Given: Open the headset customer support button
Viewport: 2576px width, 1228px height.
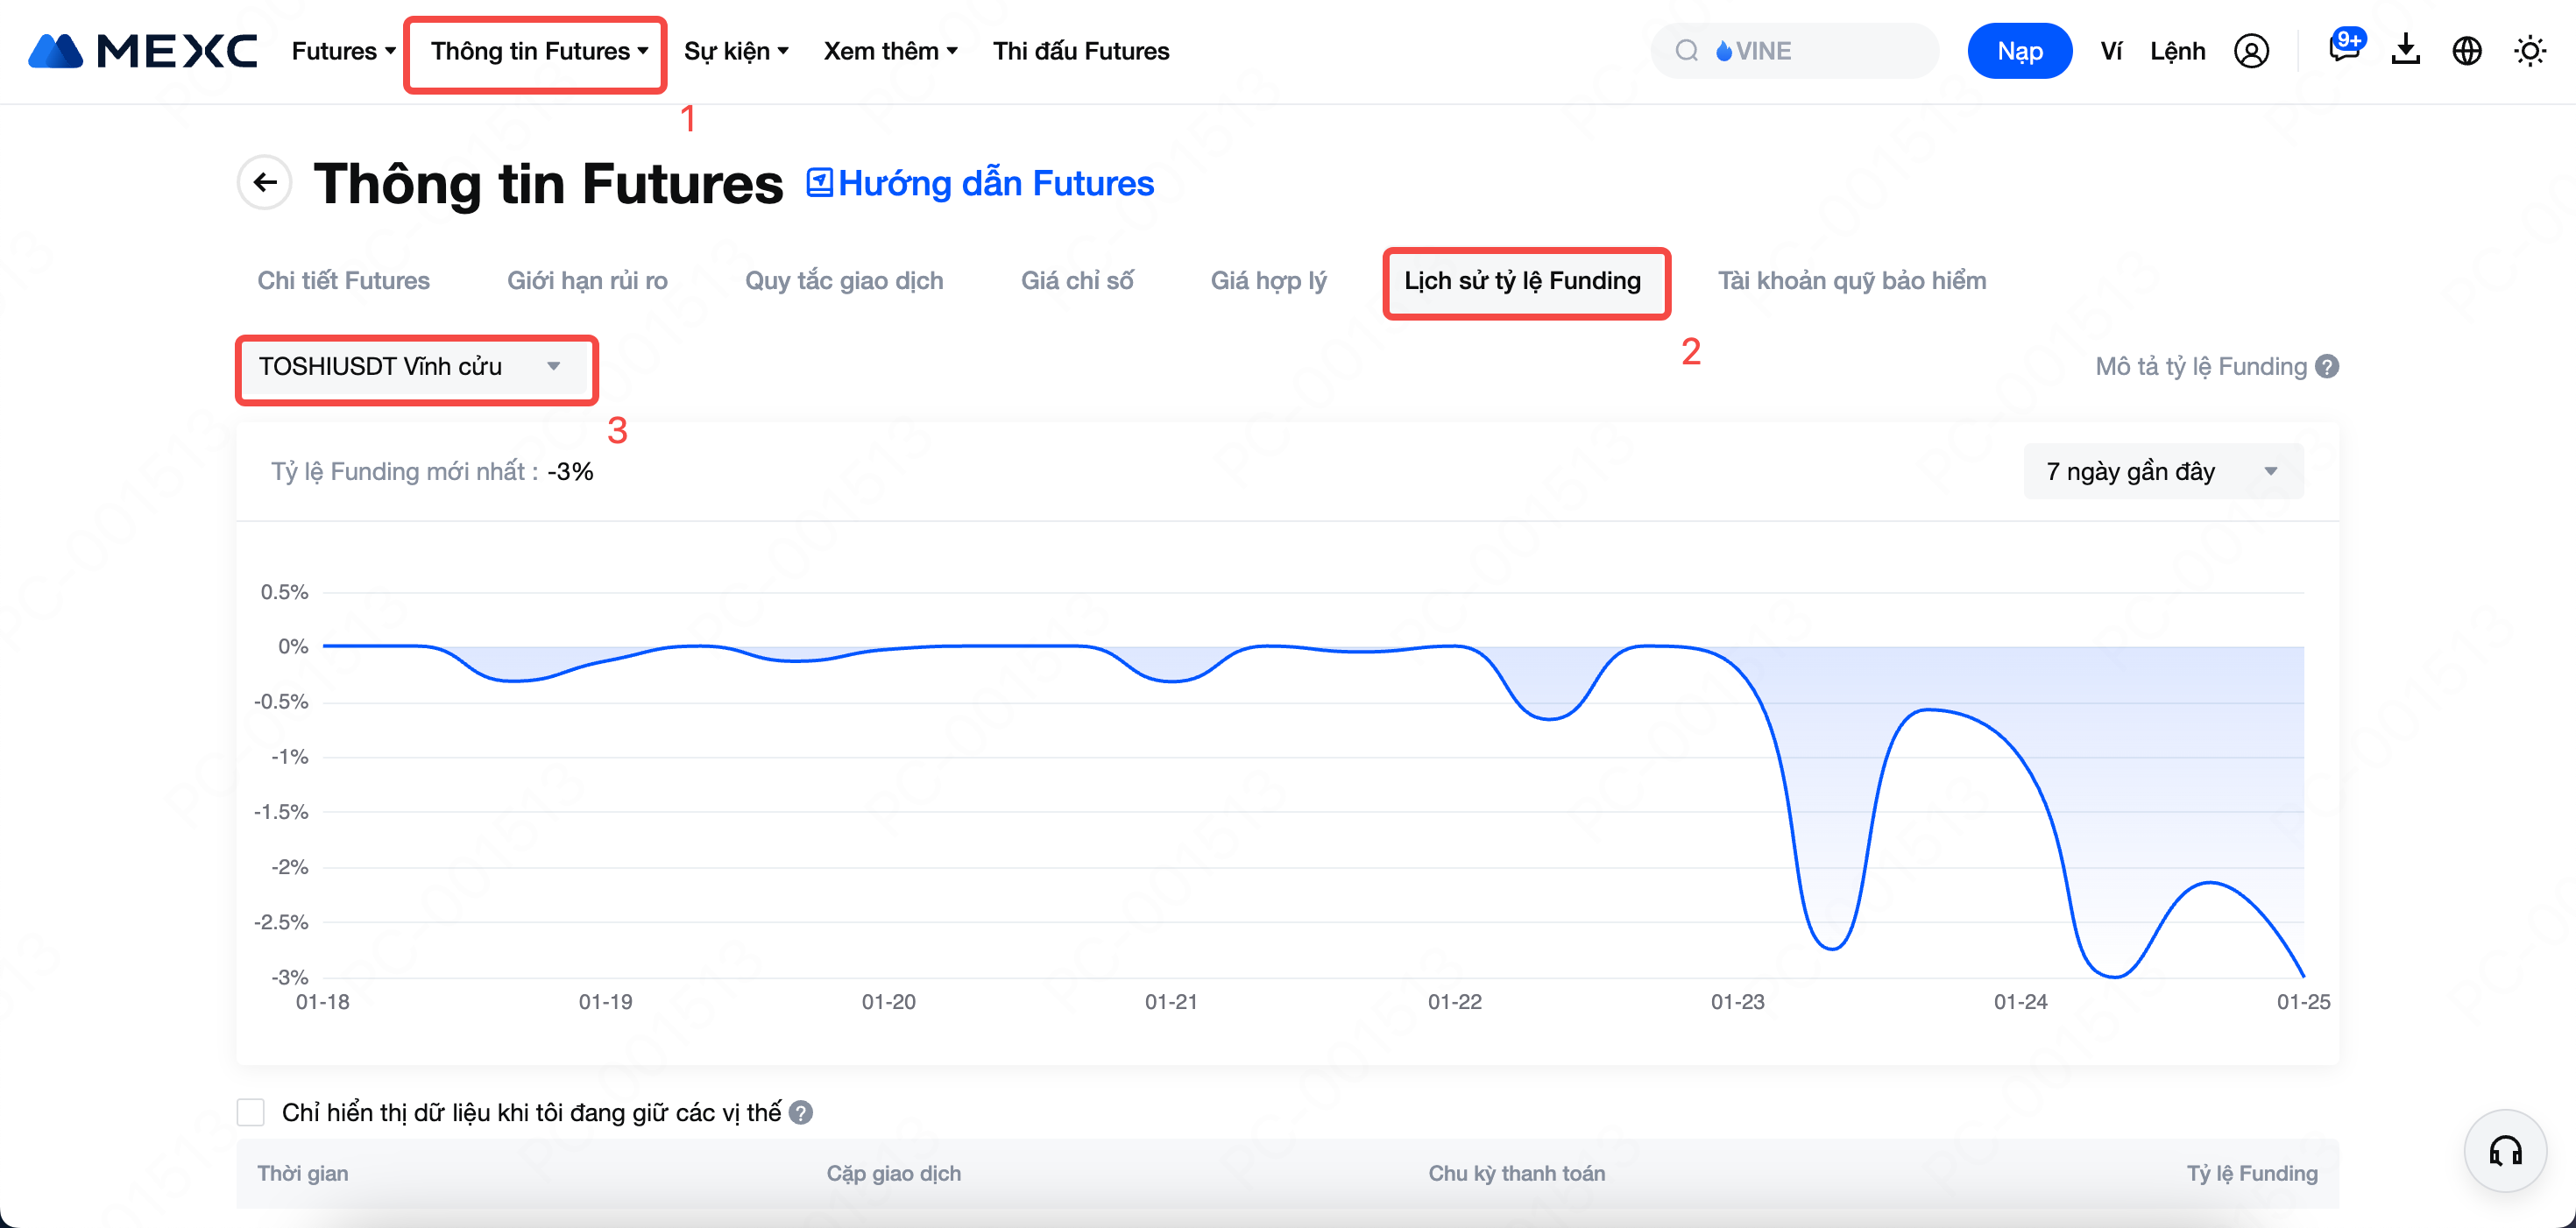Looking at the screenshot, I should [2505, 1151].
